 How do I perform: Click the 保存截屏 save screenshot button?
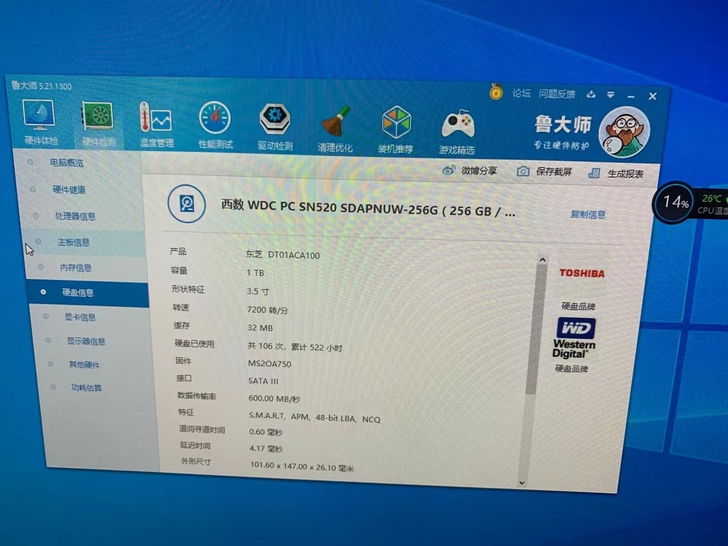coord(545,172)
